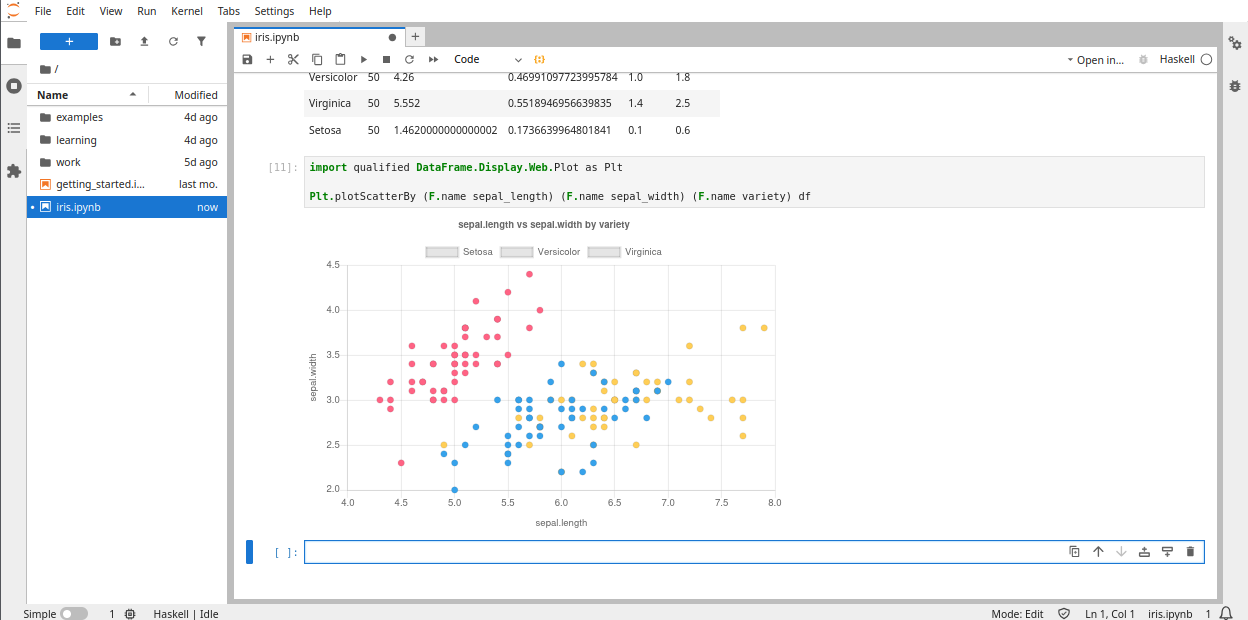Screen dimensions: 1248x620
Task: Open the Debugger panel on right sidebar
Action: click(1235, 86)
